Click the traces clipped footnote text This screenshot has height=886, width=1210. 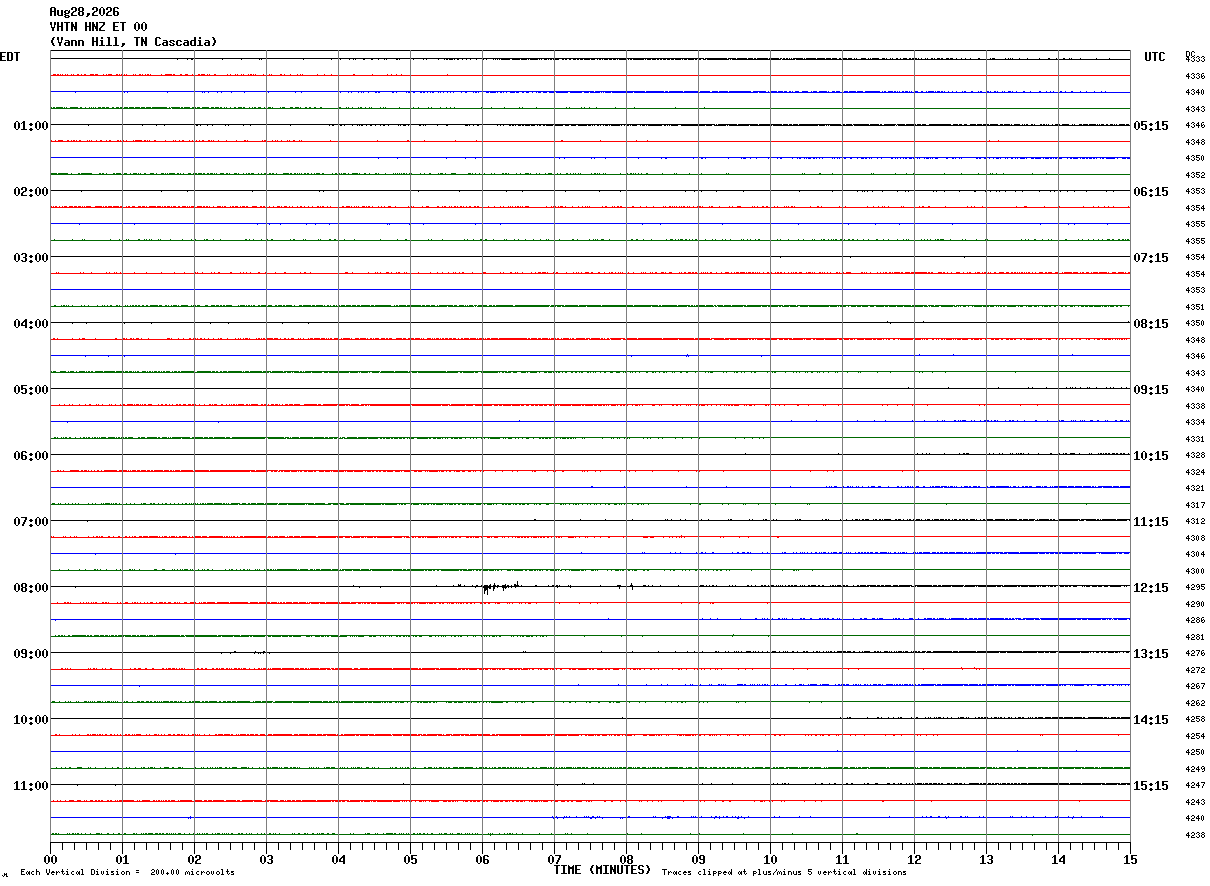[784, 873]
